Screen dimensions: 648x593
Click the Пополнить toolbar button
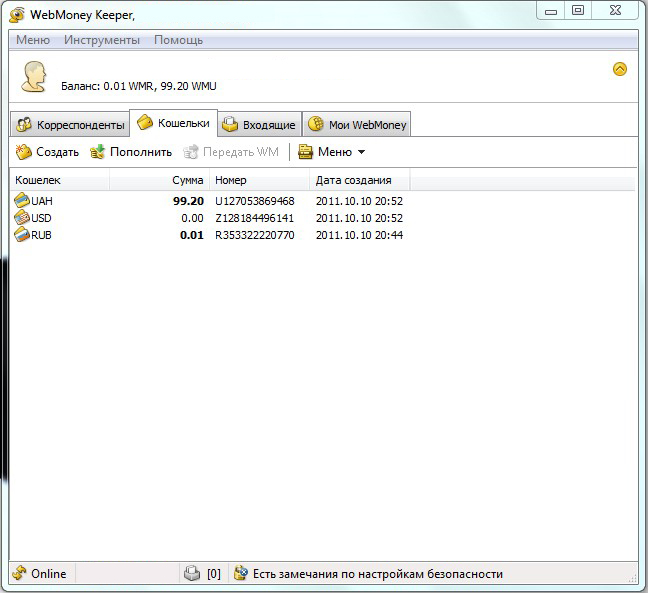tap(131, 152)
